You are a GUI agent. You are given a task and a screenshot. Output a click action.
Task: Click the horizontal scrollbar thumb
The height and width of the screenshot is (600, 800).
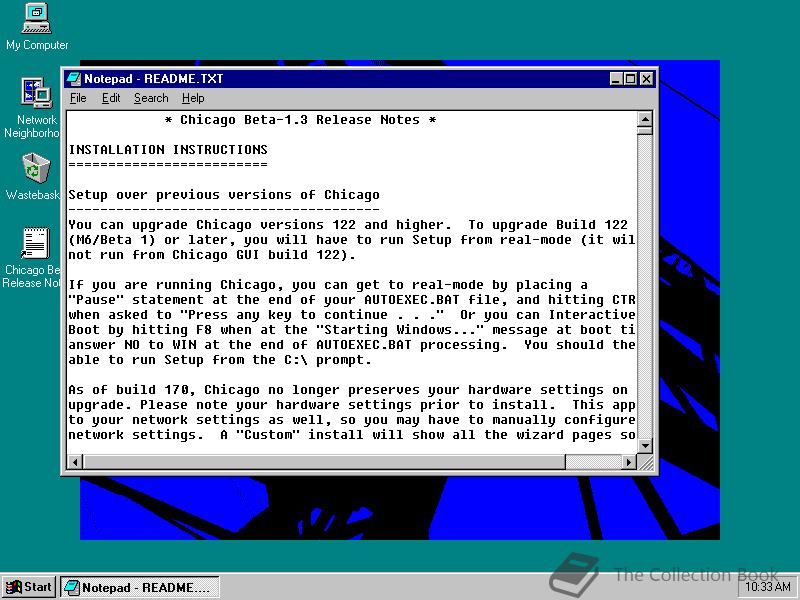tap(324, 462)
